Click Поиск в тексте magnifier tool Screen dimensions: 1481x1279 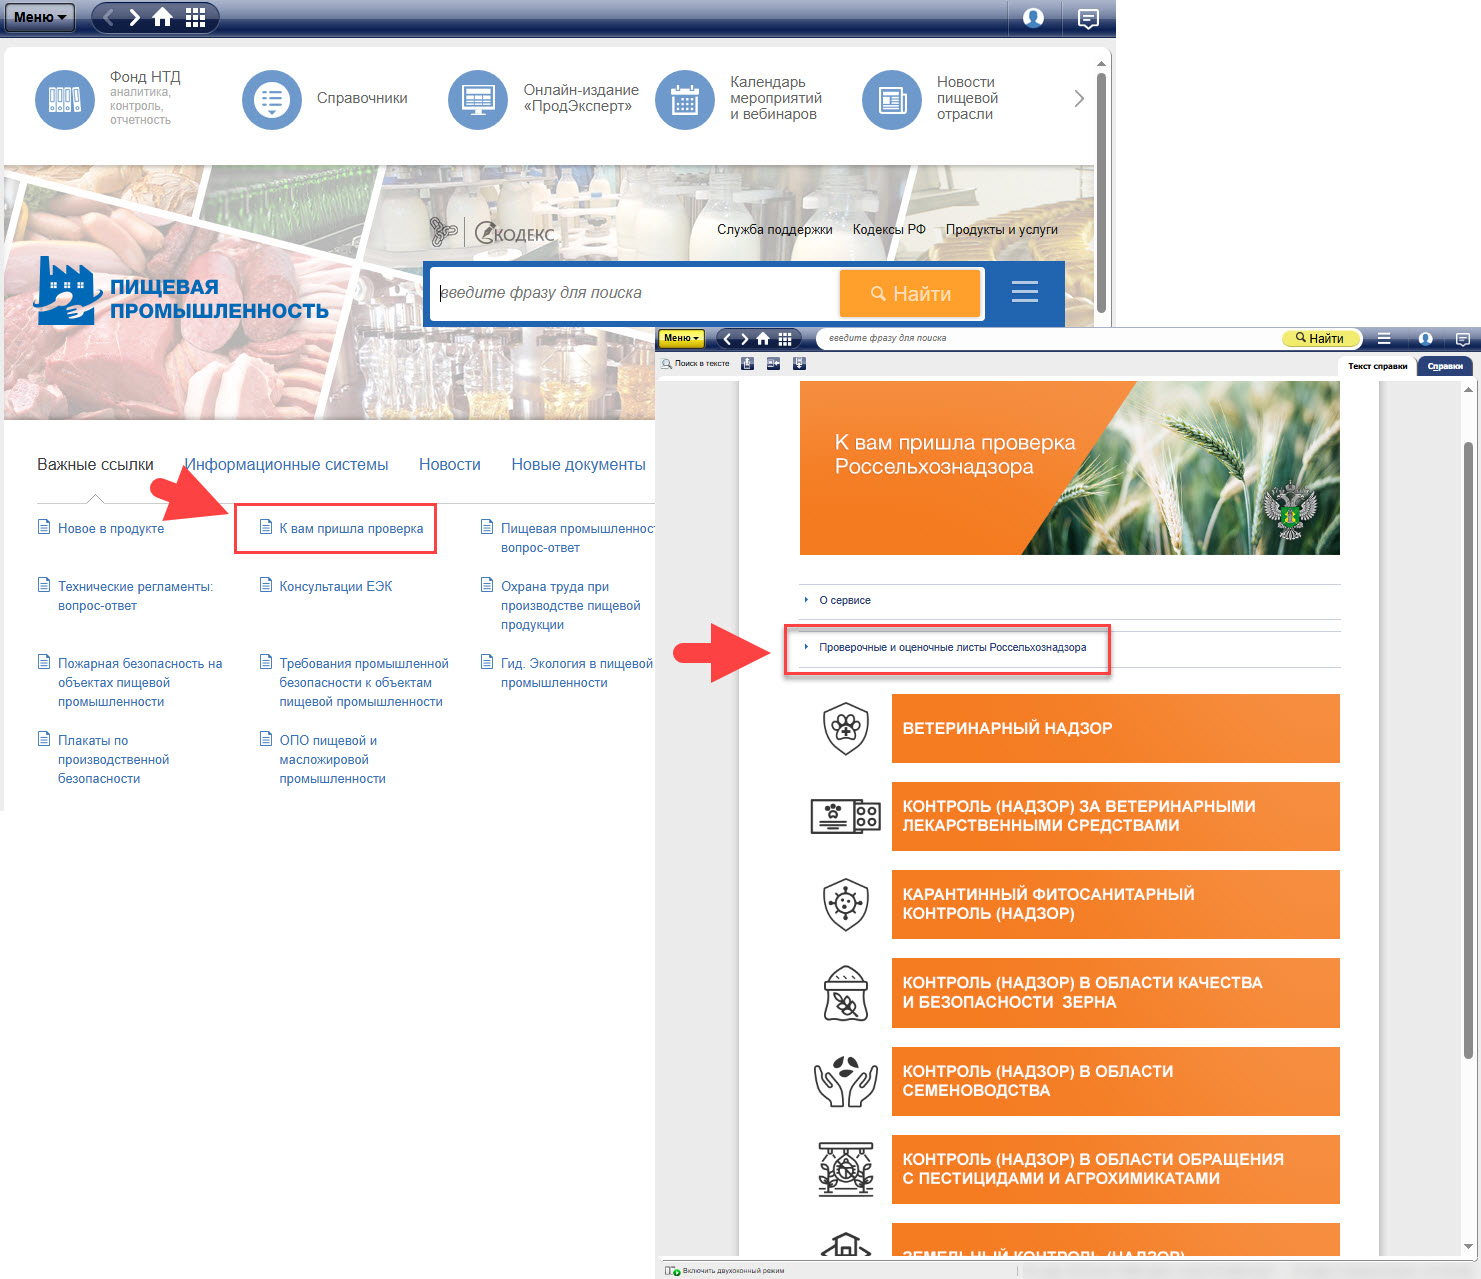click(x=696, y=364)
